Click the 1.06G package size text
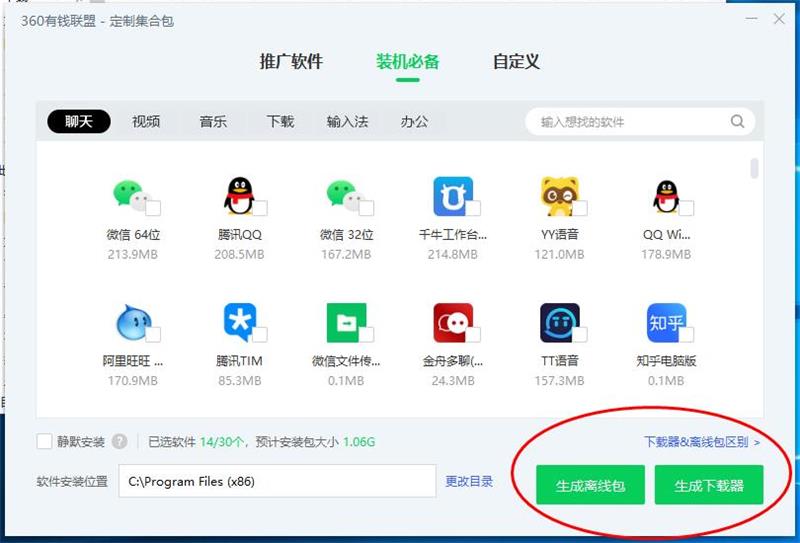Screen dimensions: 800x543 coord(359,442)
